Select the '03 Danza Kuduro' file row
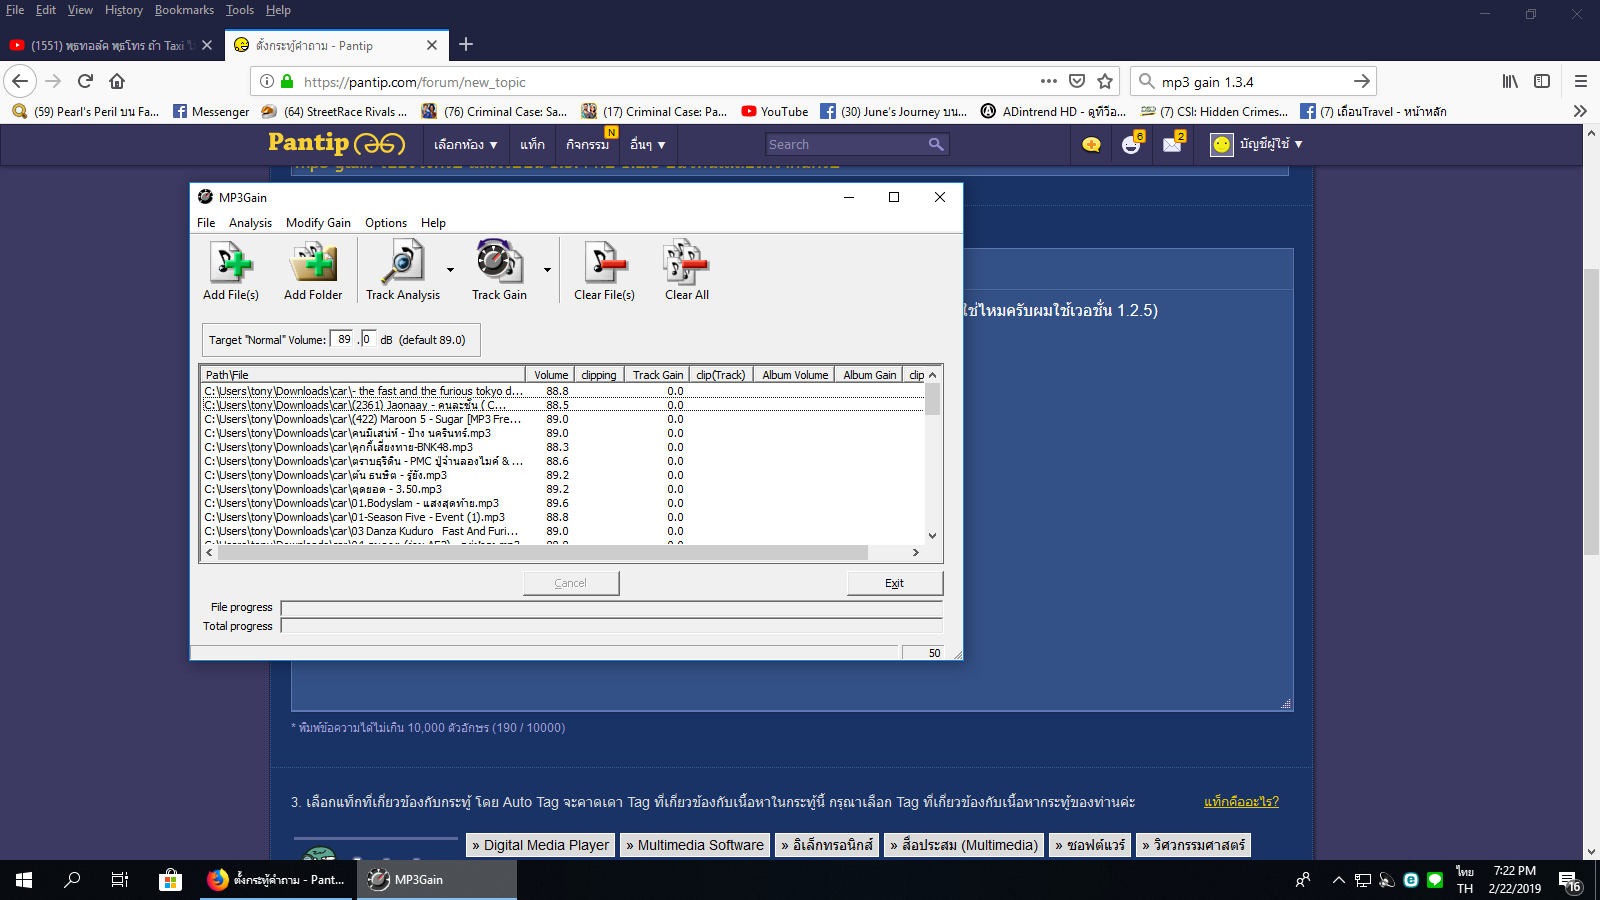The height and width of the screenshot is (900, 1600). (x=565, y=531)
